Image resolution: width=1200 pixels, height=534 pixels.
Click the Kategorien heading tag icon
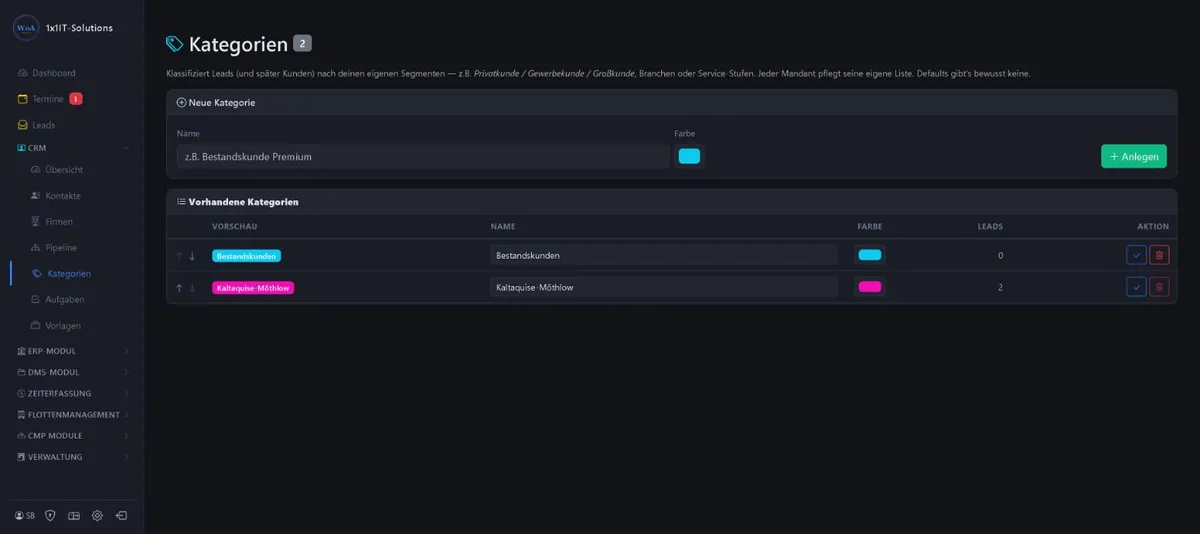175,44
